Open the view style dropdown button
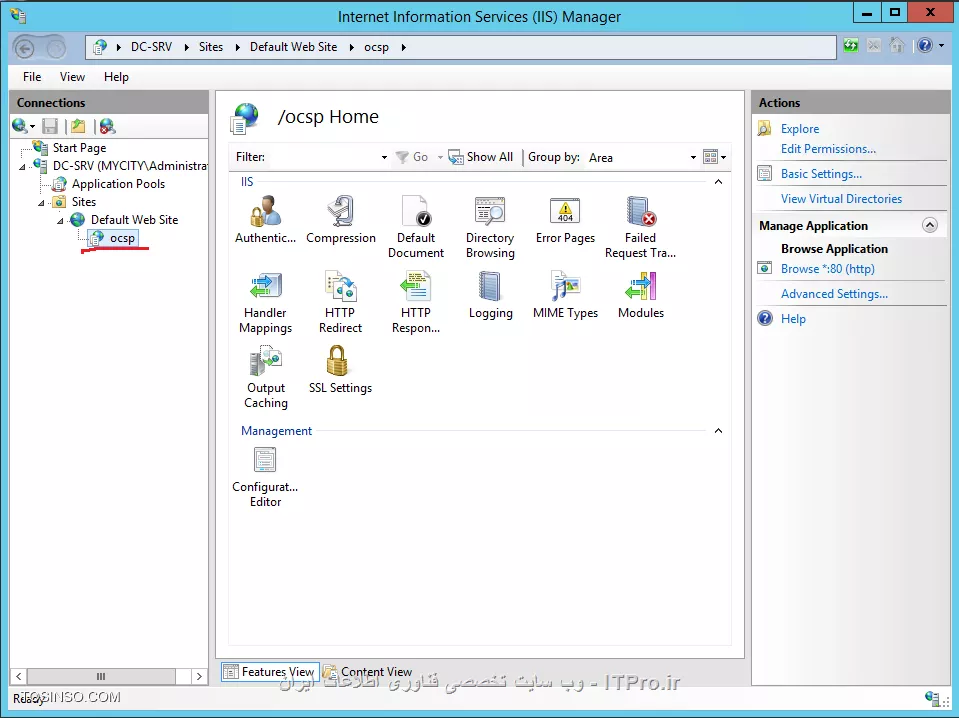This screenshot has width=959, height=718. tap(714, 157)
